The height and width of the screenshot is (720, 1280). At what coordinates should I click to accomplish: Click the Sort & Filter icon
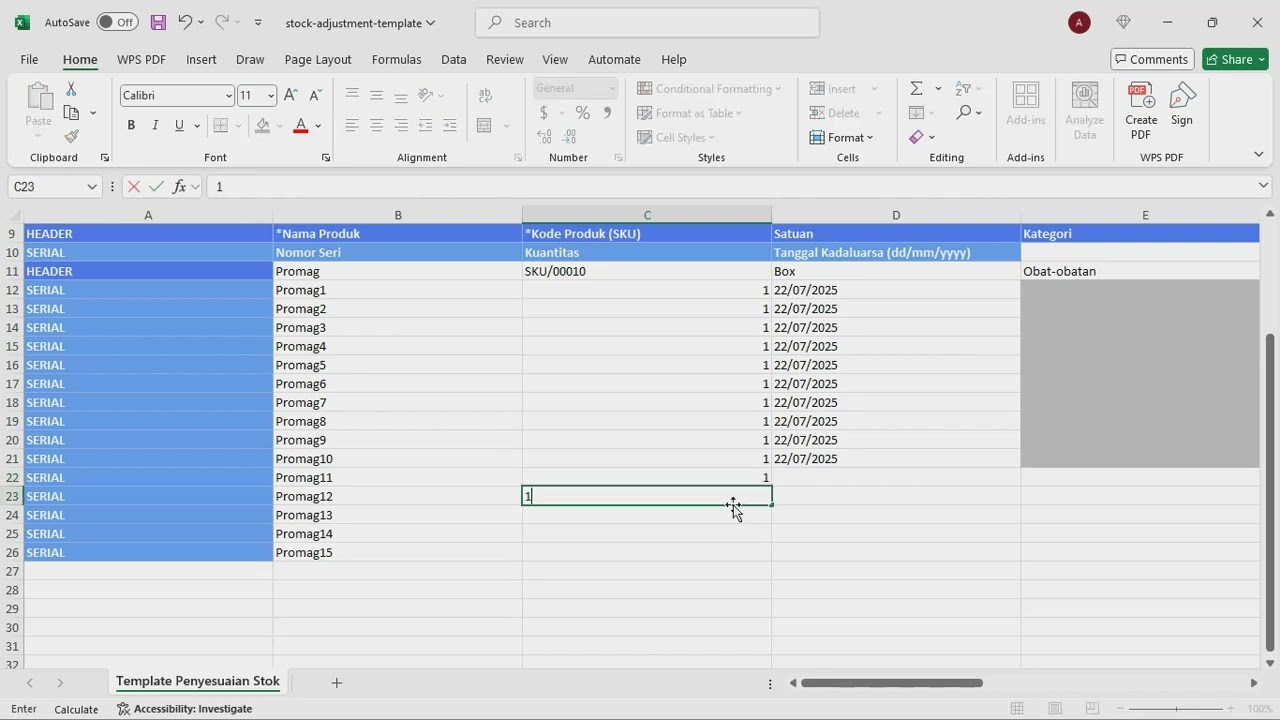[x=963, y=88]
